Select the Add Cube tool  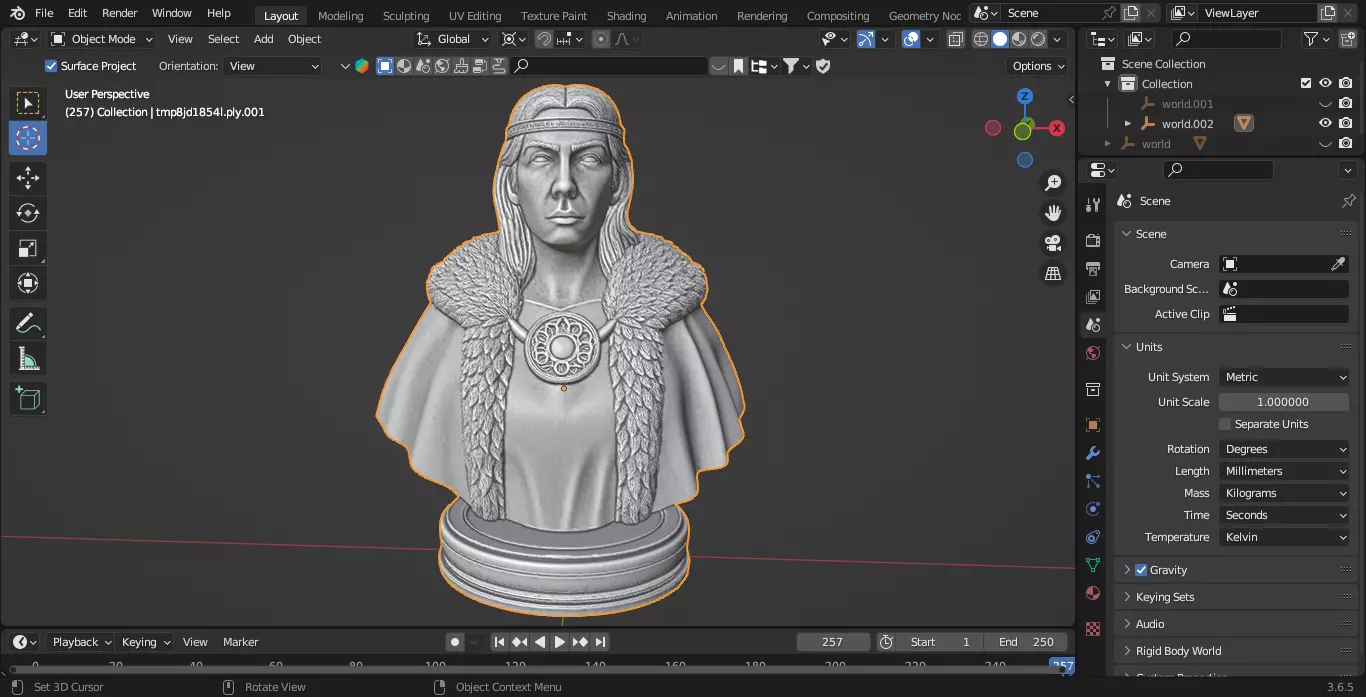coord(28,398)
